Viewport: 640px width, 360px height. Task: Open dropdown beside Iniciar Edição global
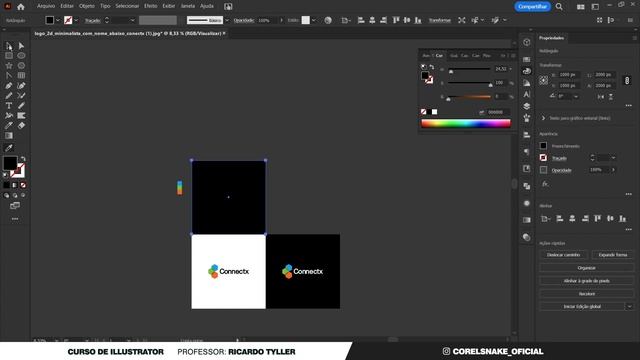point(629,306)
